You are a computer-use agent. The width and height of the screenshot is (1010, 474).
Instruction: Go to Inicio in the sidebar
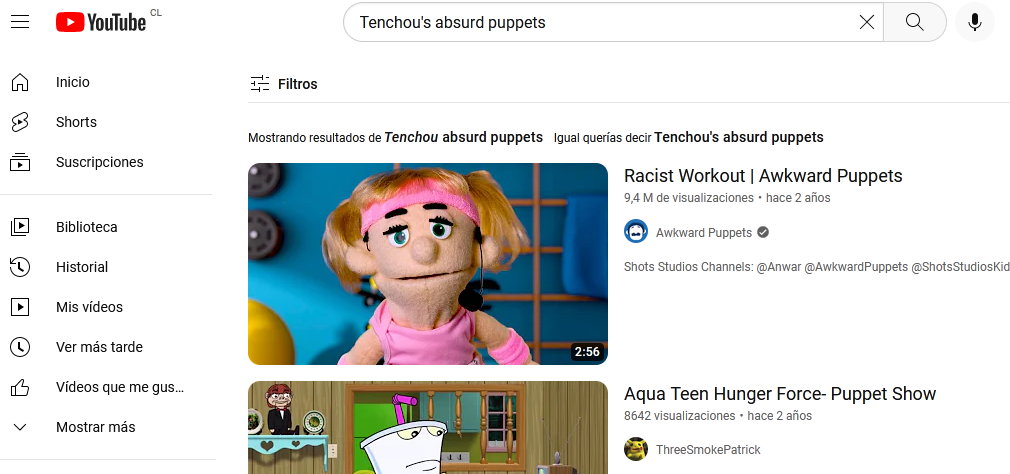[x=73, y=82]
